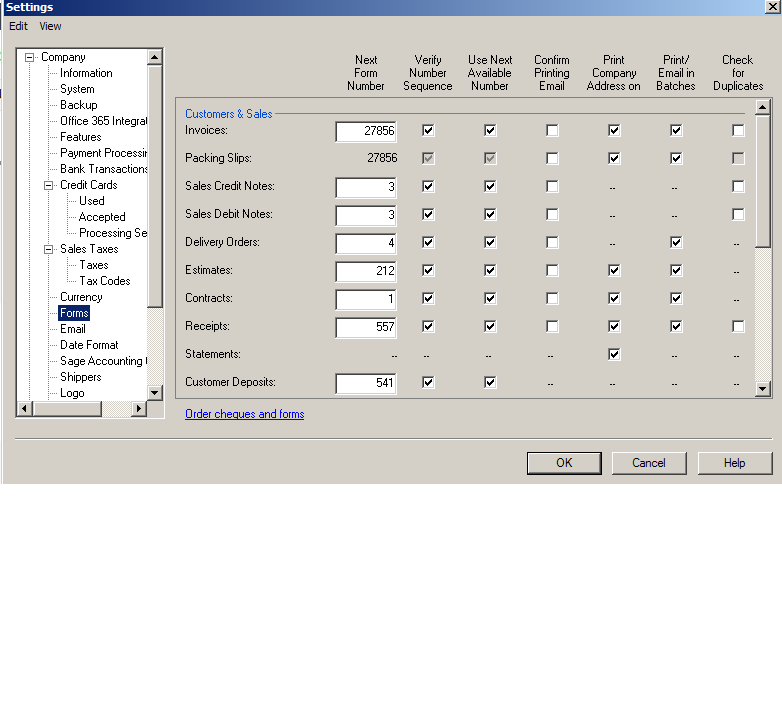Select Forms in the settings tree
The image size is (782, 728).
(74, 313)
